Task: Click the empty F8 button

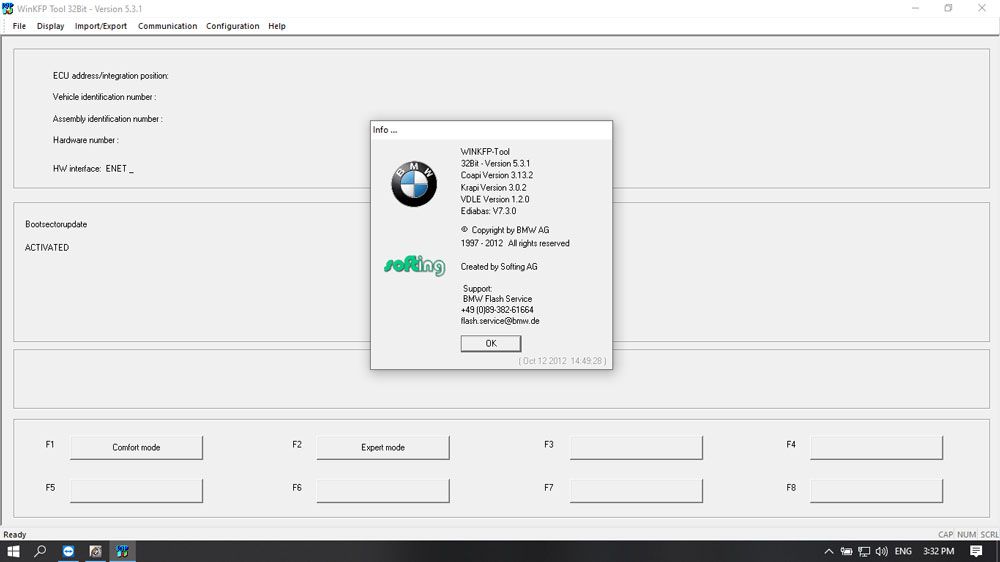Action: coord(876,491)
